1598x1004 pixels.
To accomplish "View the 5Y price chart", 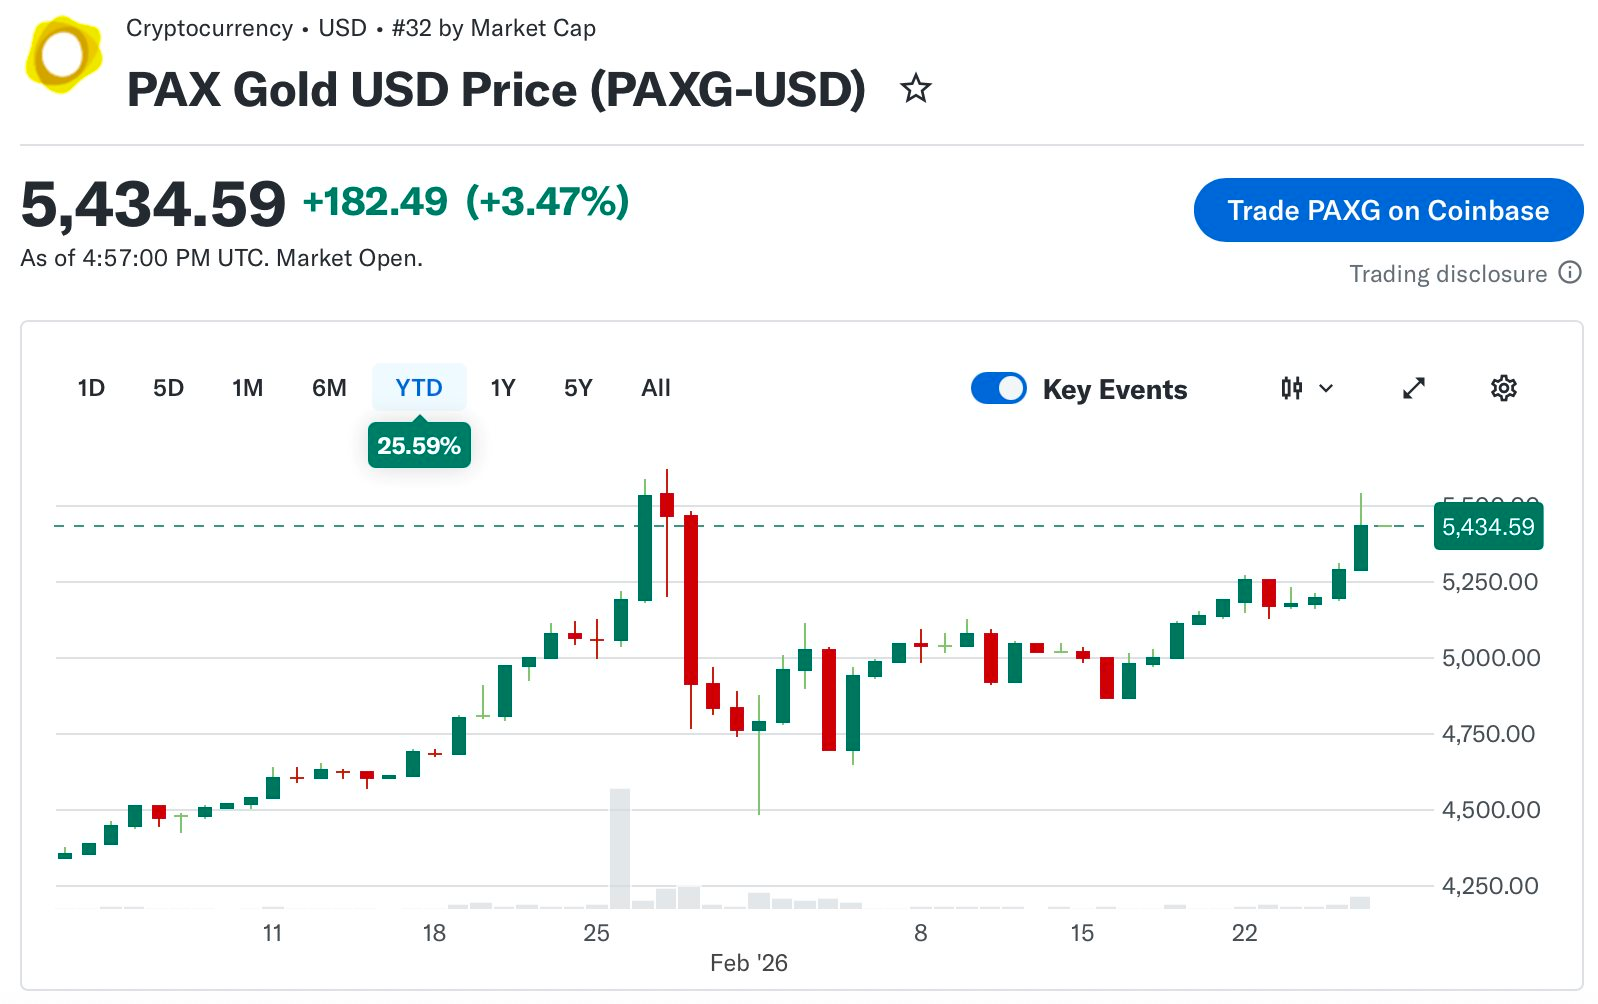I will [577, 388].
